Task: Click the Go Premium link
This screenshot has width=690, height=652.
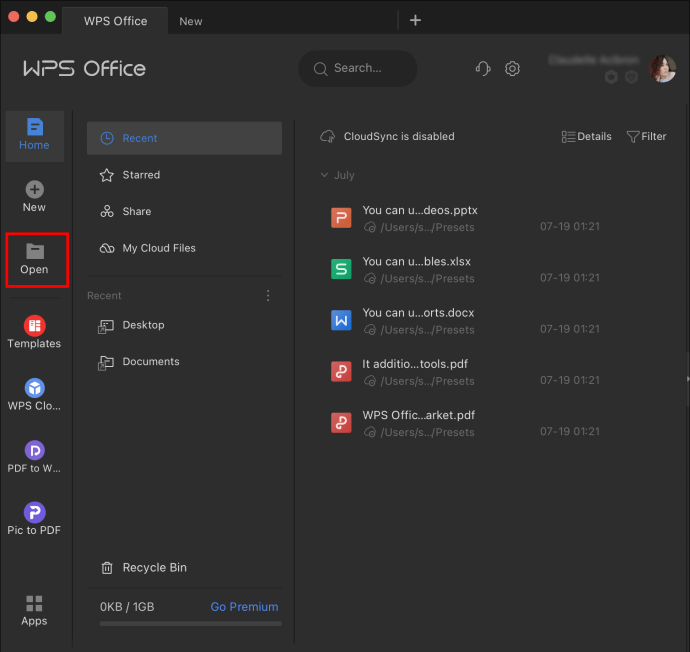Action: pyautogui.click(x=244, y=607)
